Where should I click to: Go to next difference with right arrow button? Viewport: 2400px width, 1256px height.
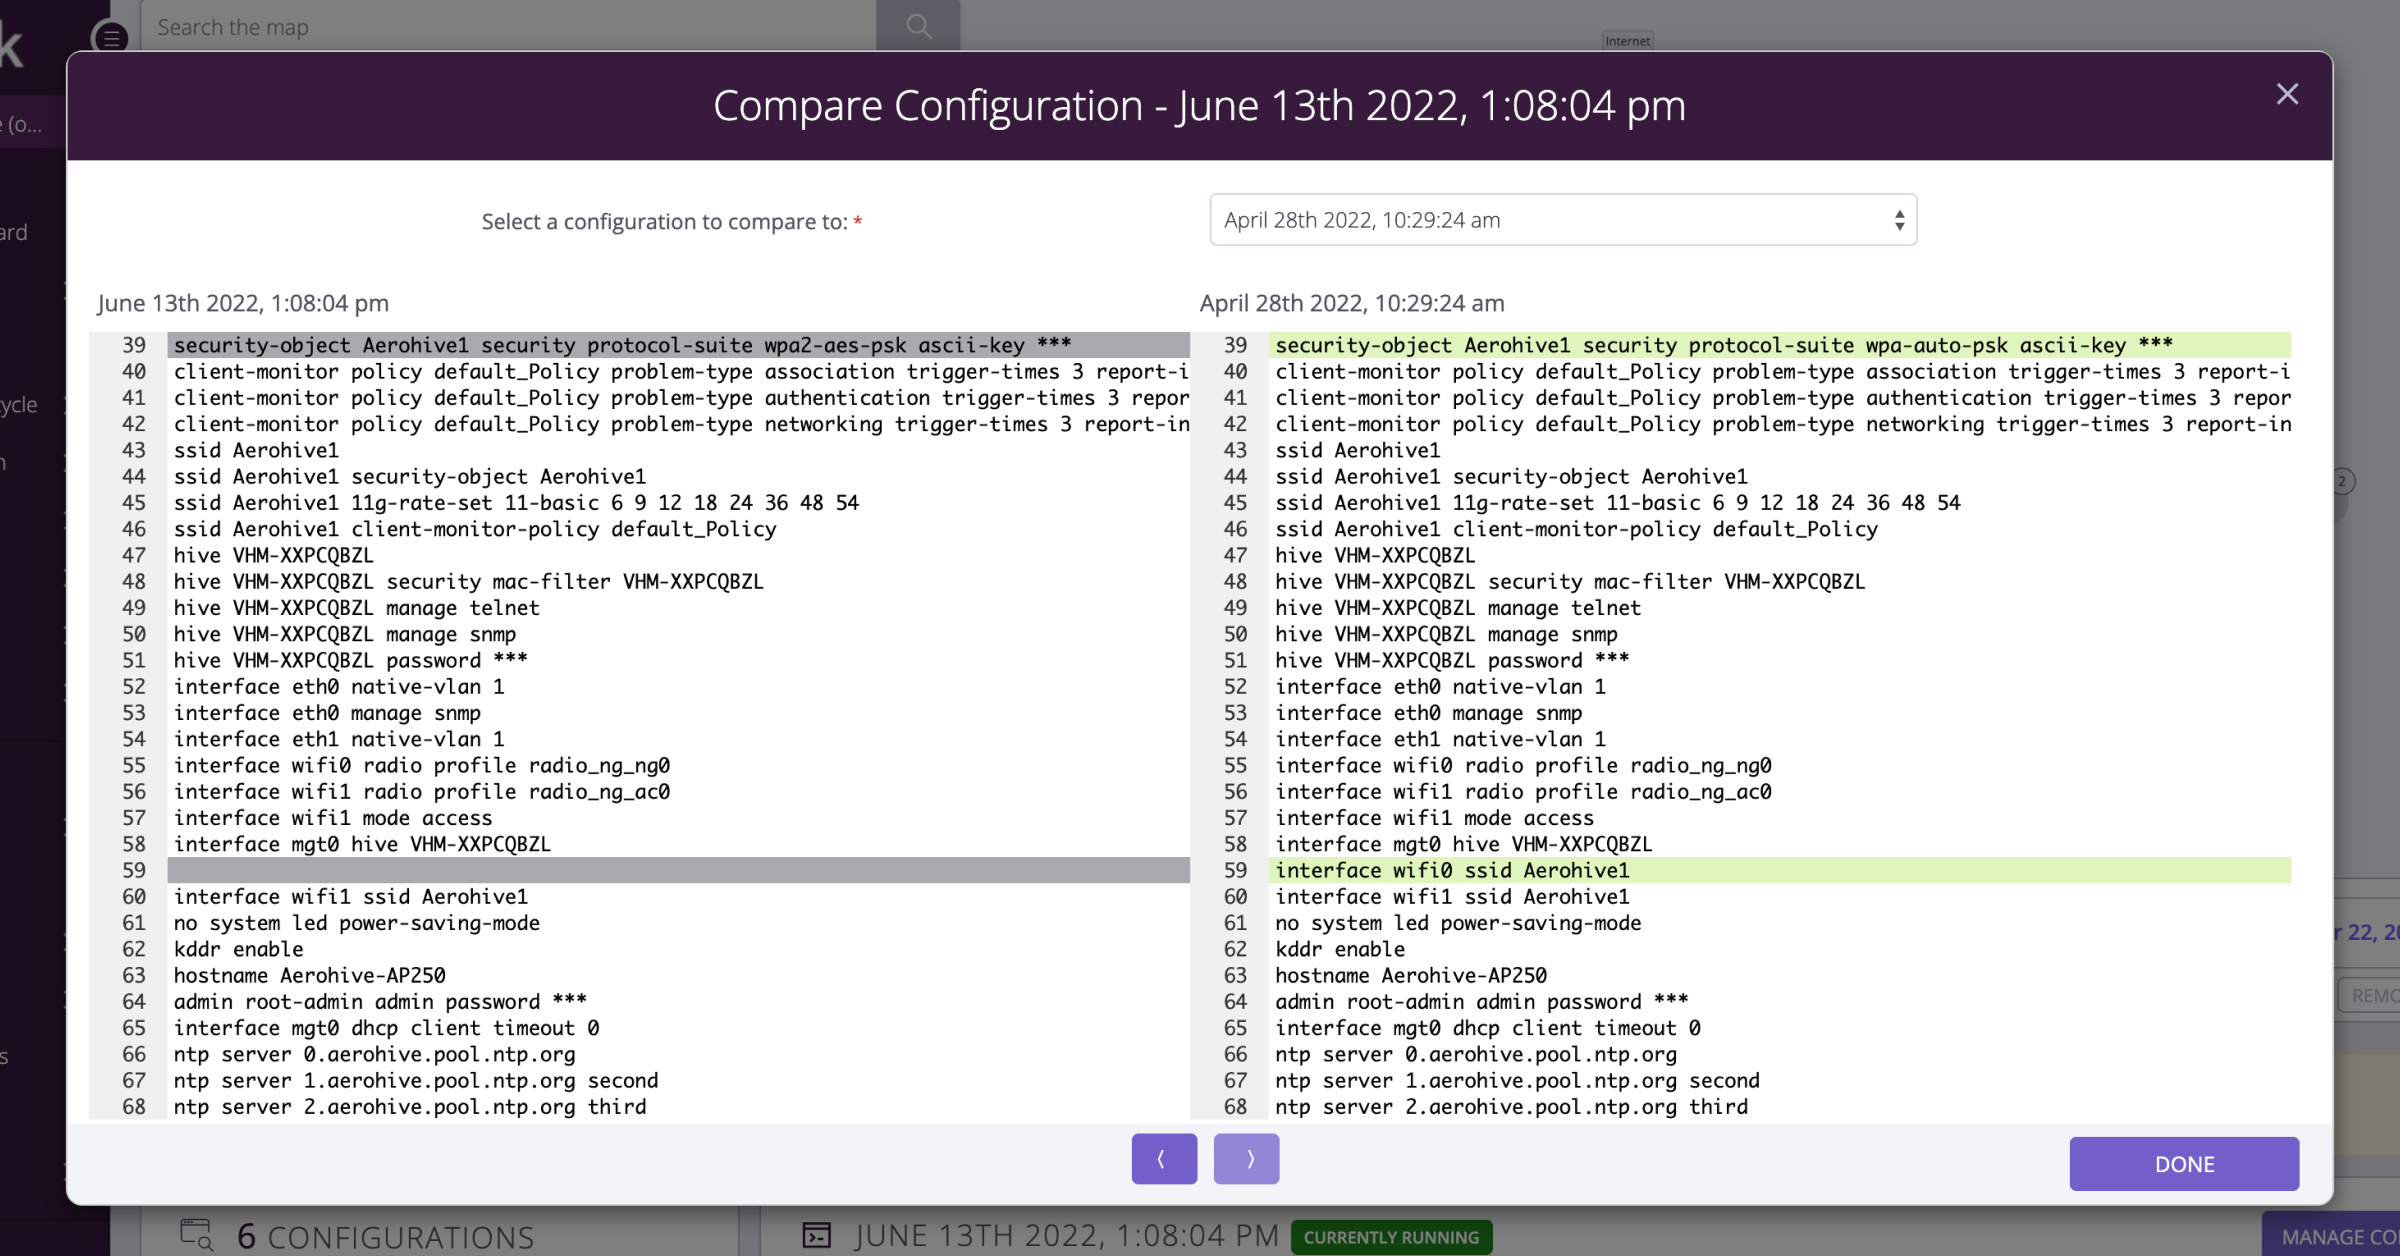click(1246, 1159)
